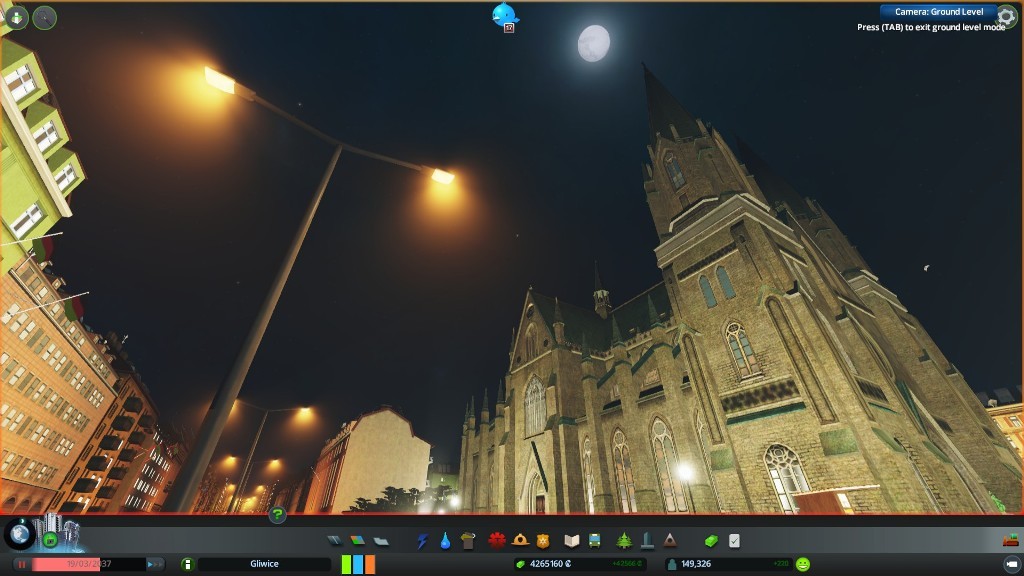1024x576 pixels.
Task: Click the top-left green building tool icon
Action: (x=16, y=17)
